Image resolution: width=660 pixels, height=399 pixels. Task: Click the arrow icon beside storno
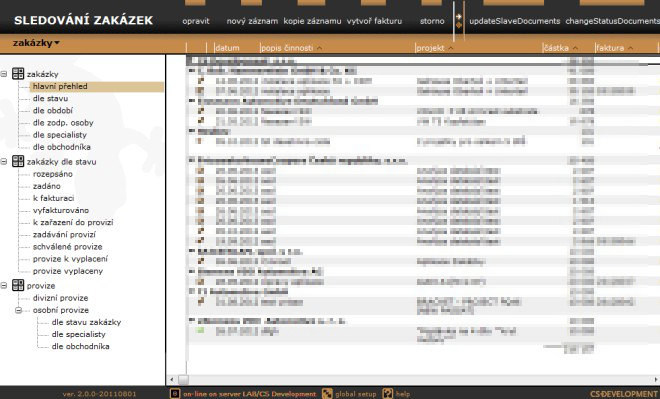coord(458,17)
